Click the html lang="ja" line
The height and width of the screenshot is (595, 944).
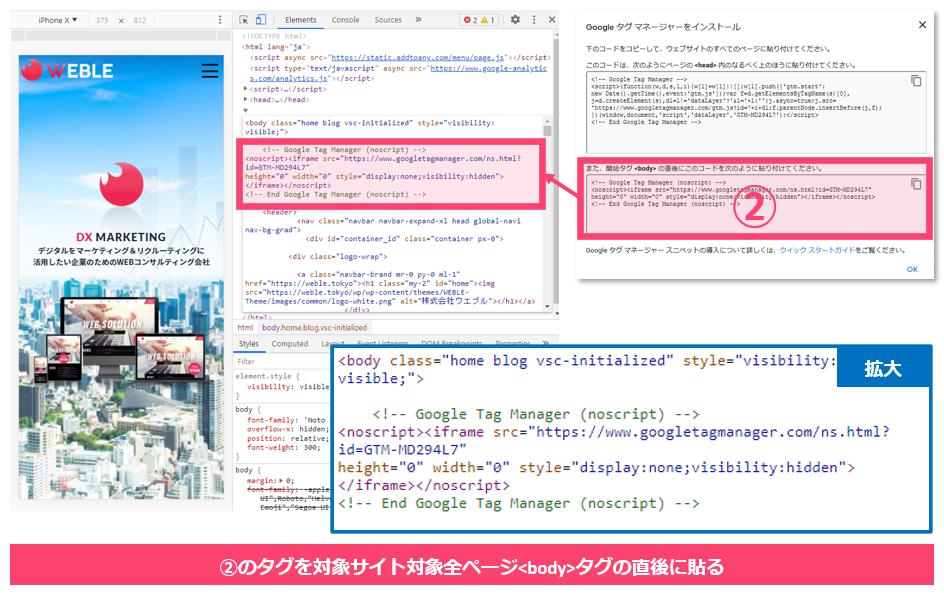click(x=276, y=46)
